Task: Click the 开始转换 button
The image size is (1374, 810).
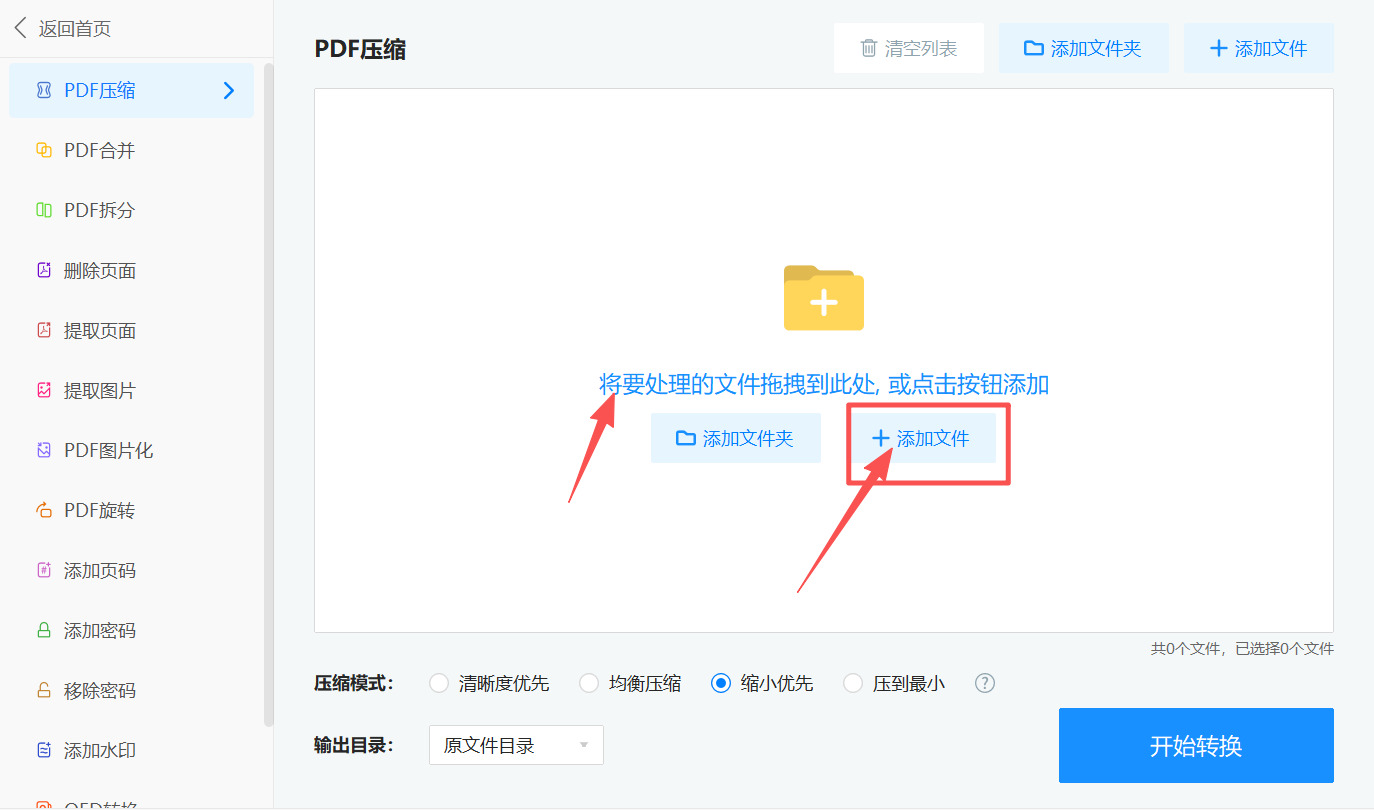Action: tap(1196, 745)
